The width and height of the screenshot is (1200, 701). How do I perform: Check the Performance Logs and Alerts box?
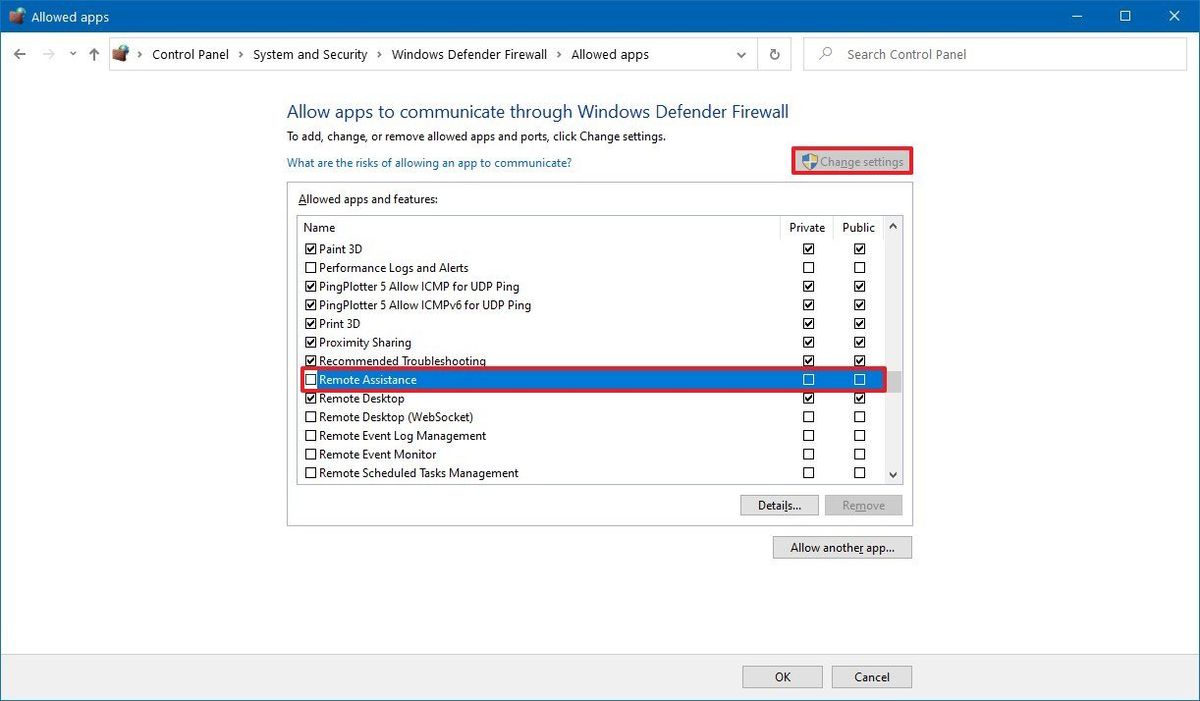pyautogui.click(x=311, y=267)
